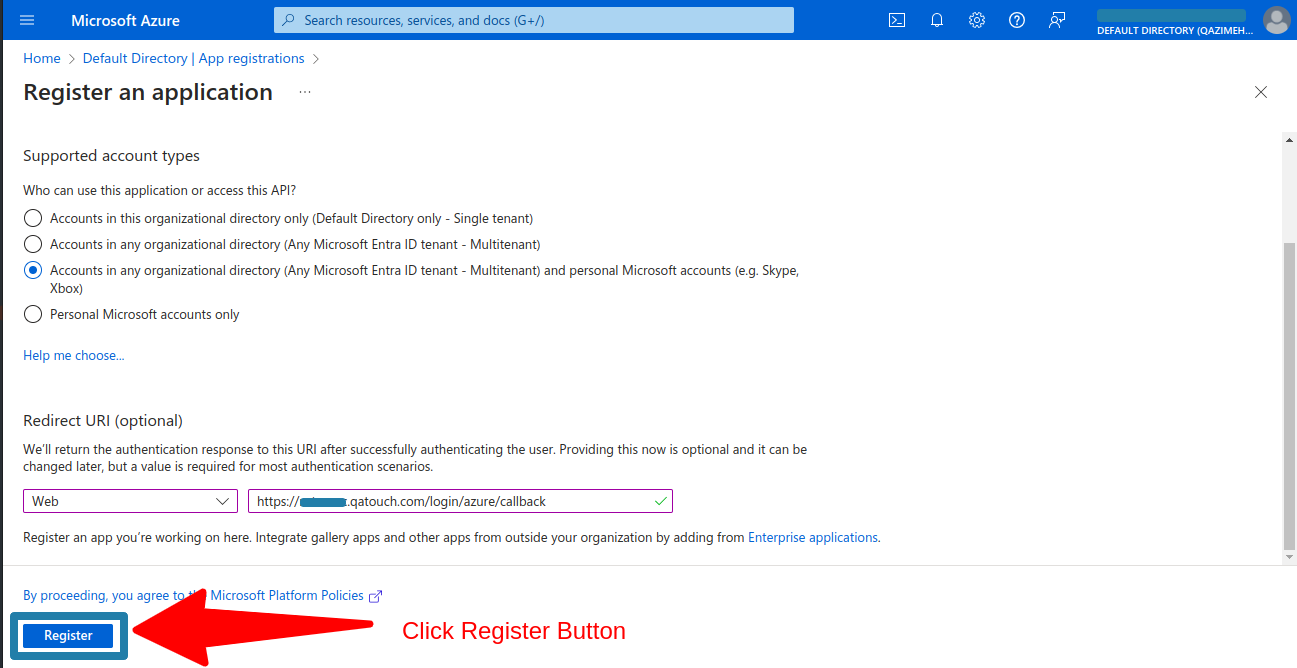
Task: Select Single tenant account type
Action: click(x=33, y=218)
